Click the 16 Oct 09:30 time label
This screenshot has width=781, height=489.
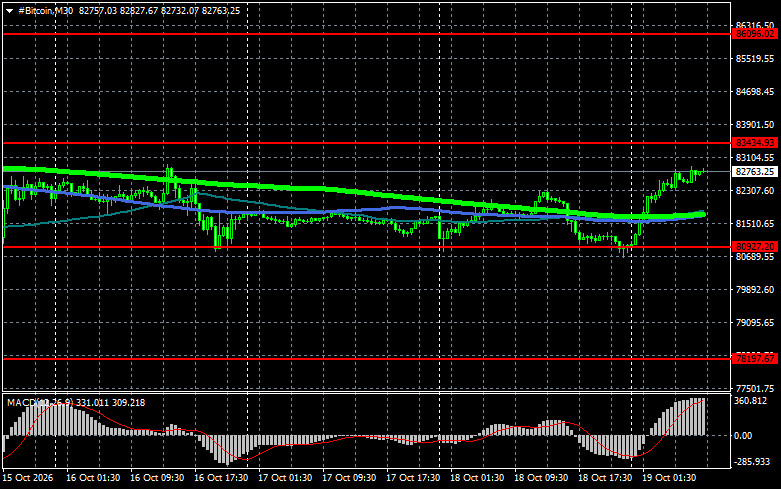coord(157,478)
